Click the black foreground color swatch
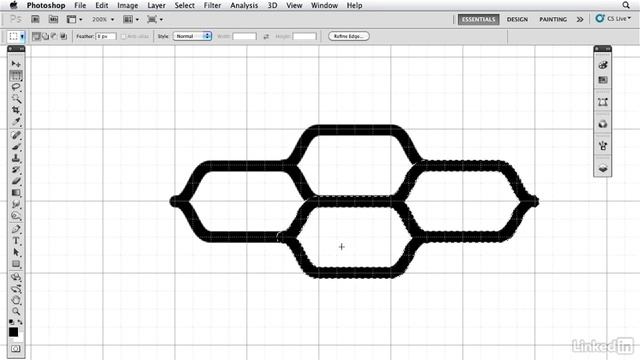640x360 pixels. tap(13, 331)
